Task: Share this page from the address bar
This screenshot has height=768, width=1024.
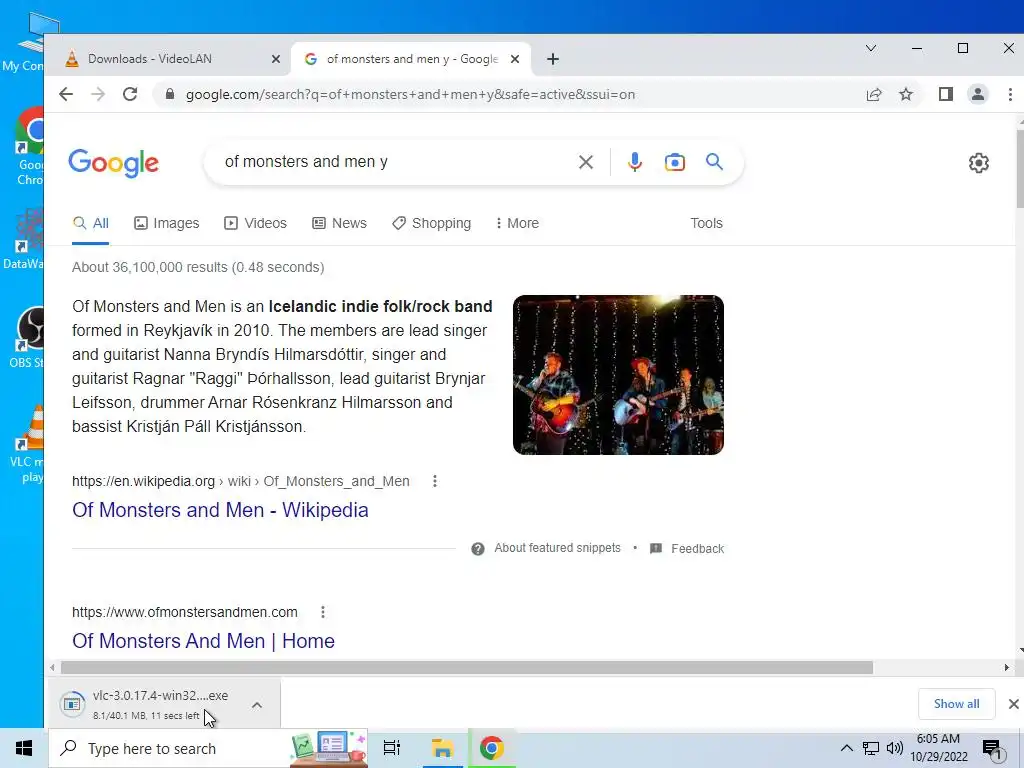Action: tap(874, 94)
